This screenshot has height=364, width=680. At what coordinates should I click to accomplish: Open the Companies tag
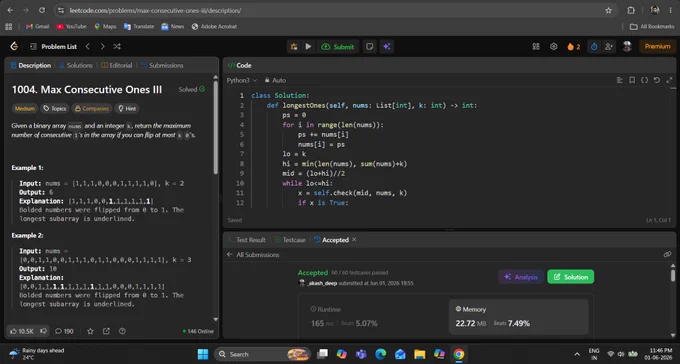point(92,108)
